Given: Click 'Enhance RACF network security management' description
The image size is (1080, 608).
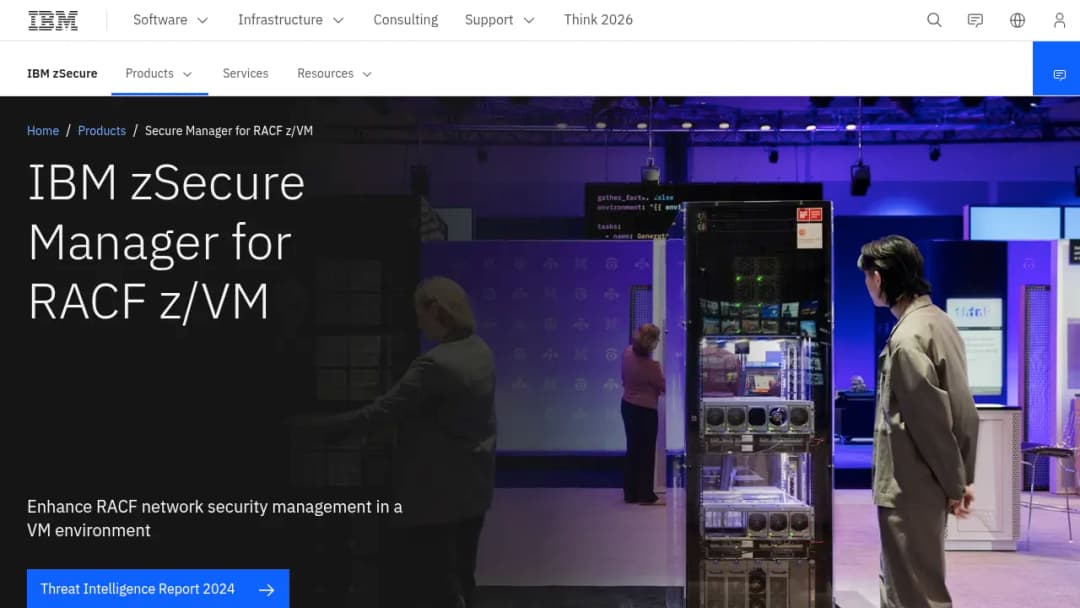Looking at the screenshot, I should [x=215, y=518].
